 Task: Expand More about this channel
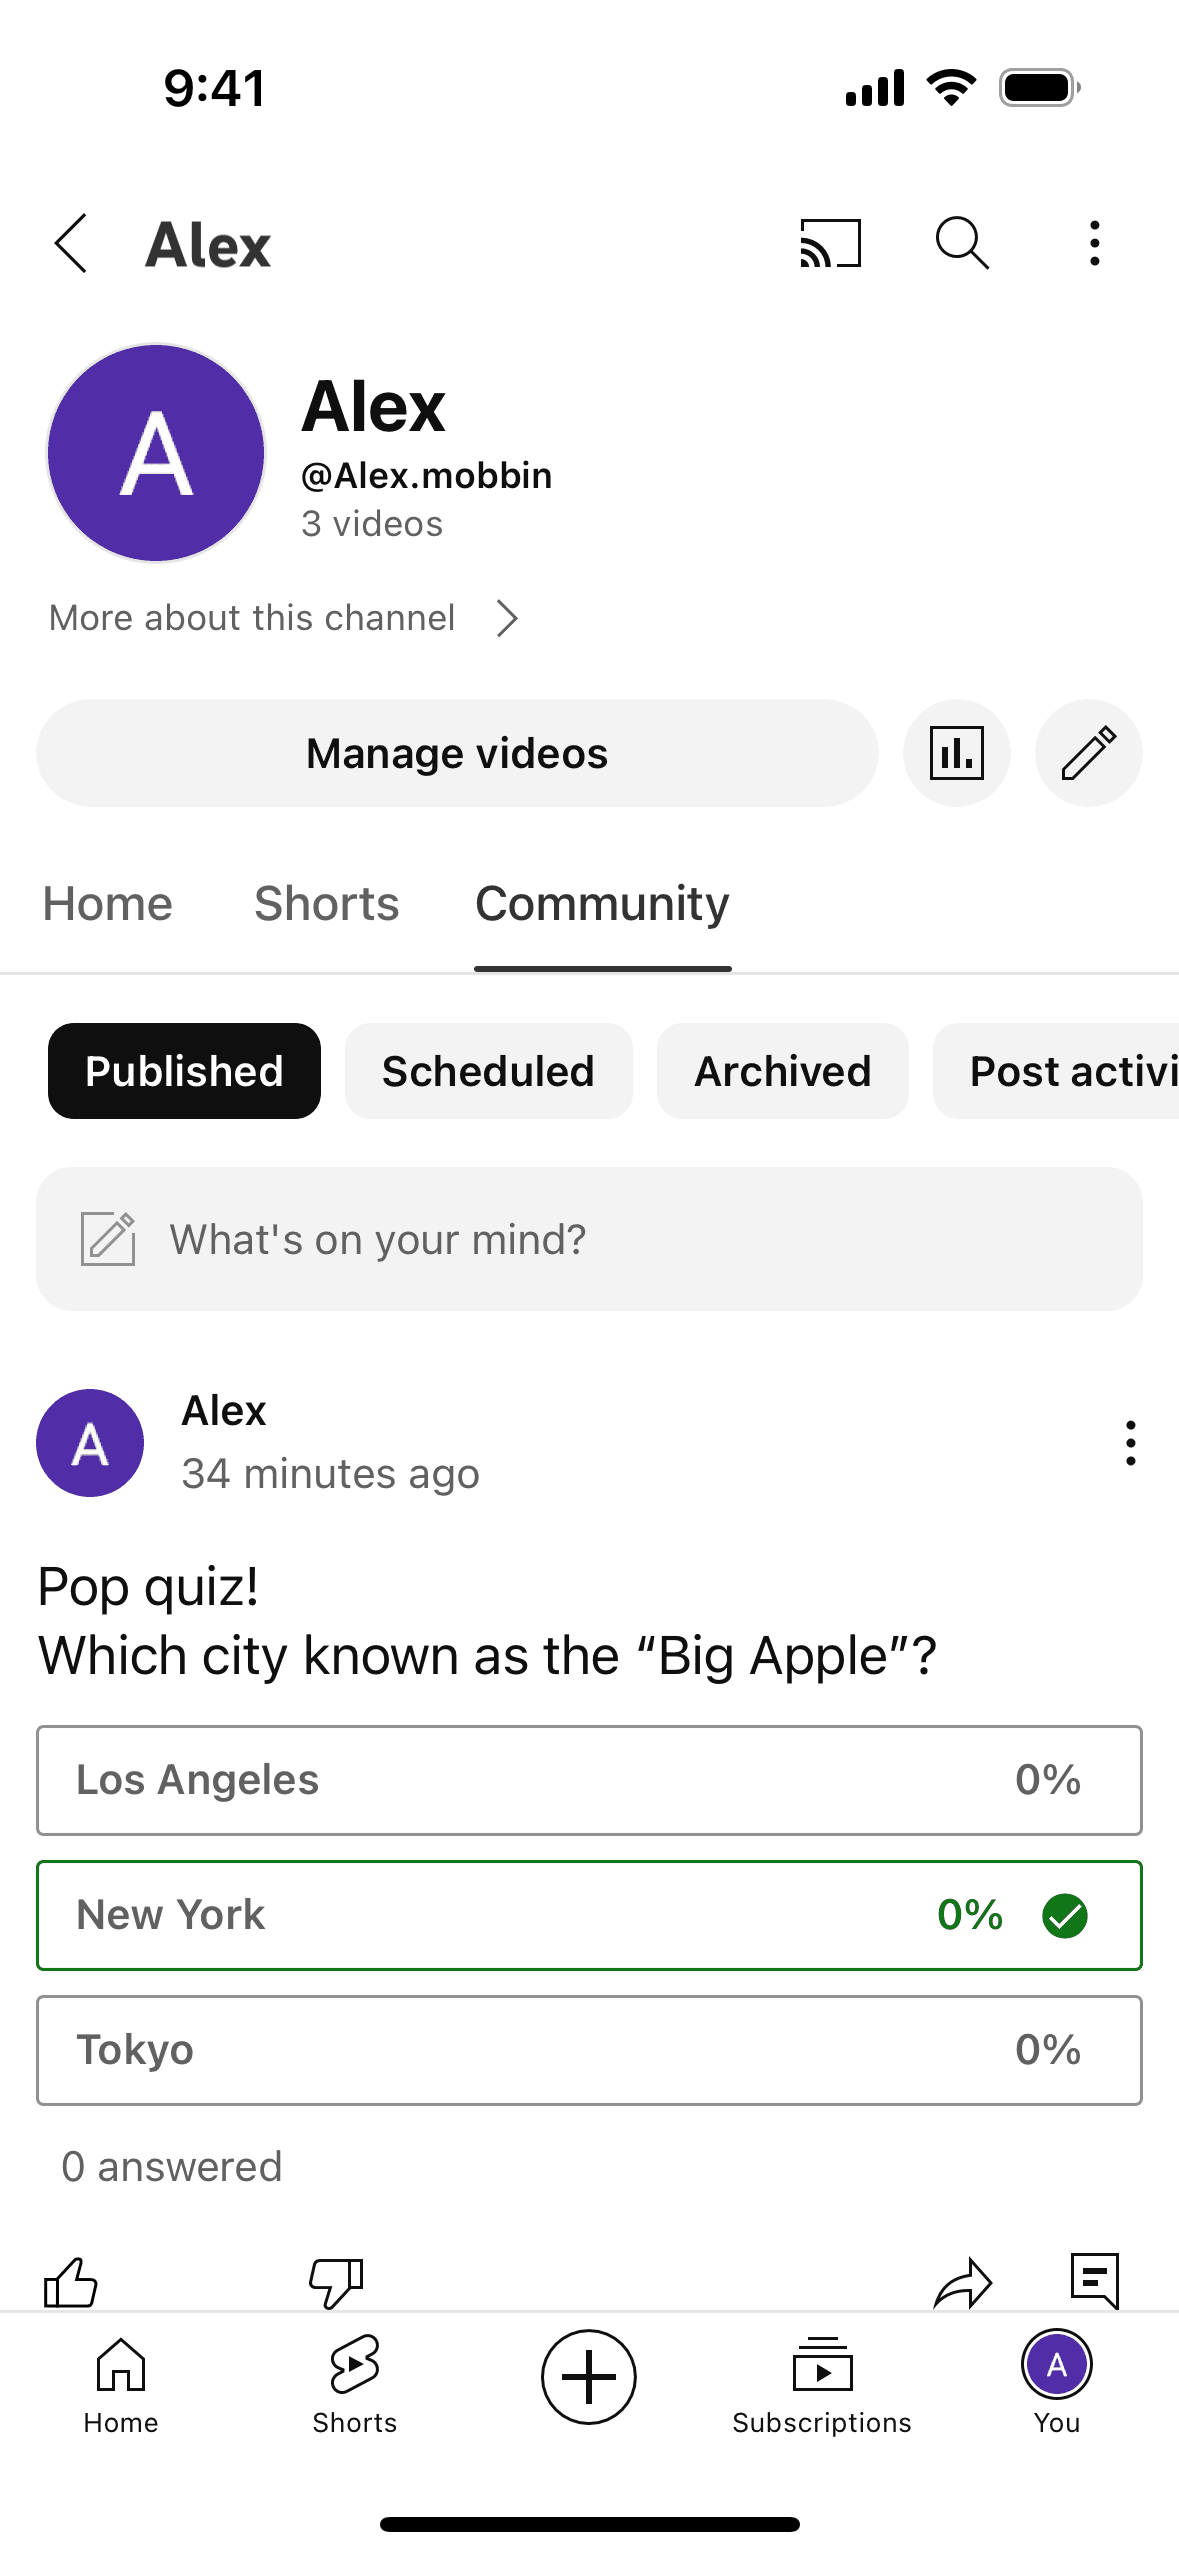(284, 618)
